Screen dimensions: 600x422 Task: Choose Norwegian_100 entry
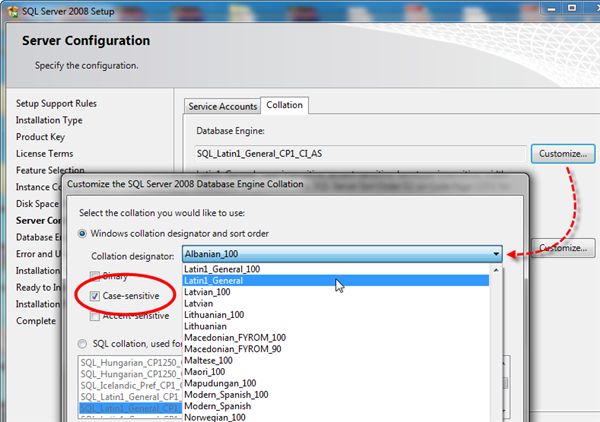click(336, 417)
